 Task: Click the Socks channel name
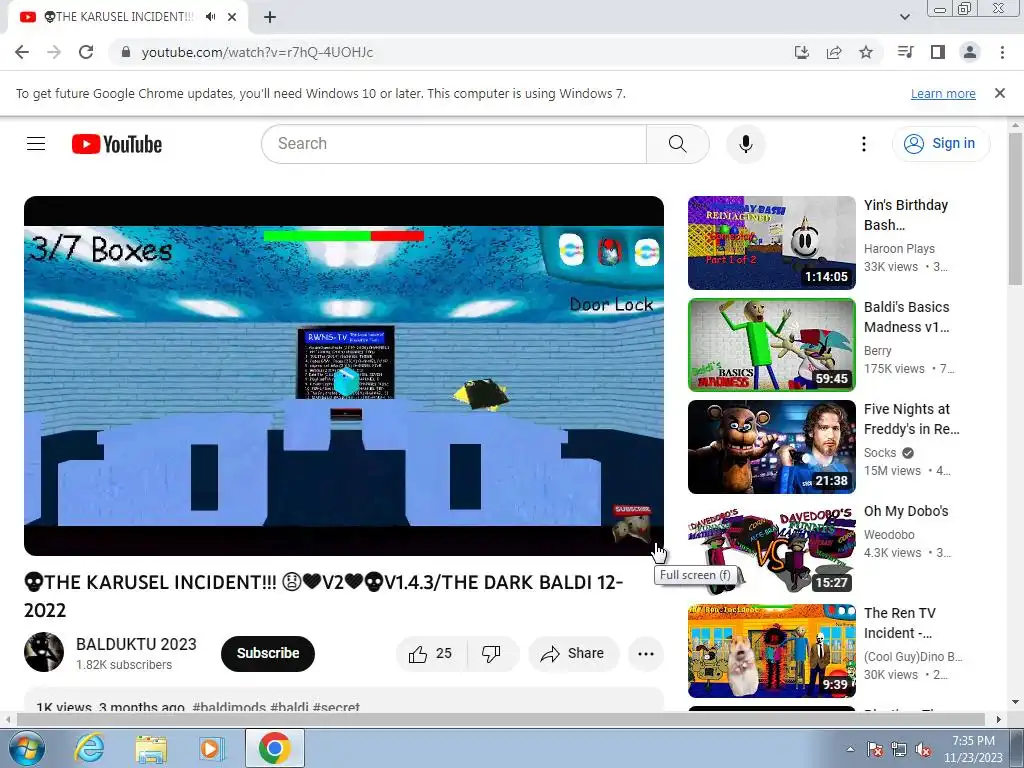click(880, 453)
